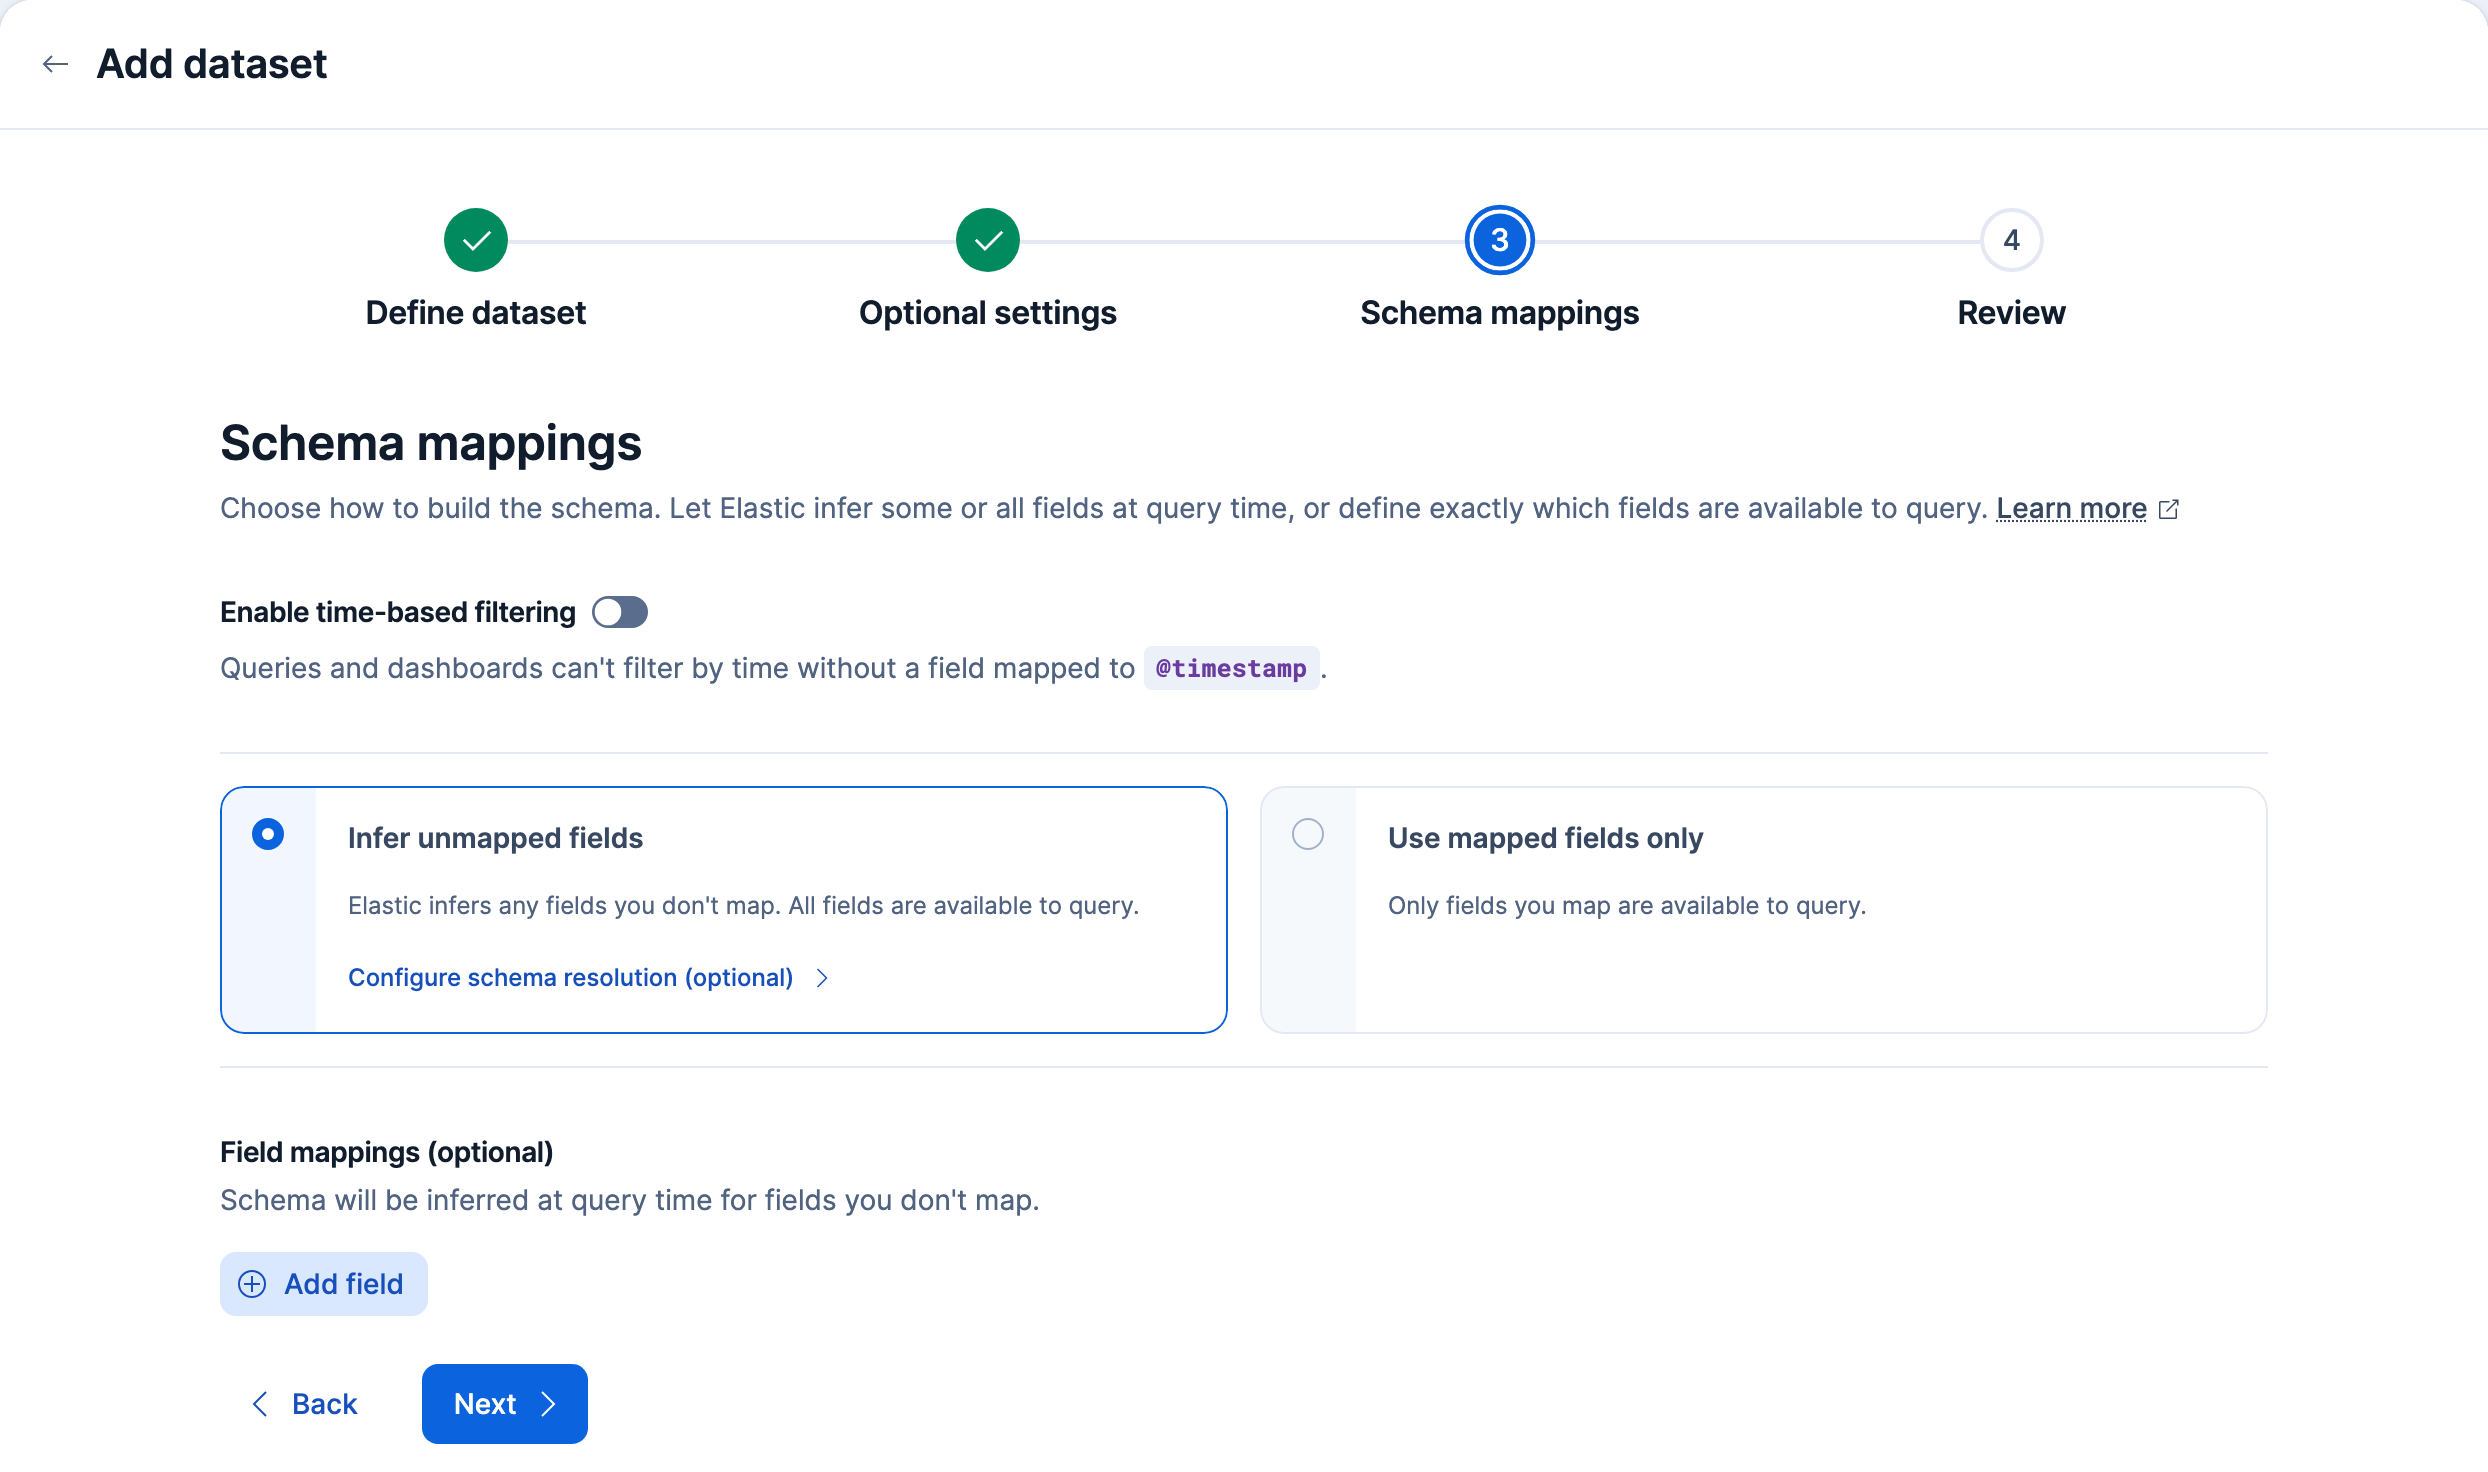Open Configure schema resolution (optional) link
The image size is (2488, 1472).
tap(570, 978)
